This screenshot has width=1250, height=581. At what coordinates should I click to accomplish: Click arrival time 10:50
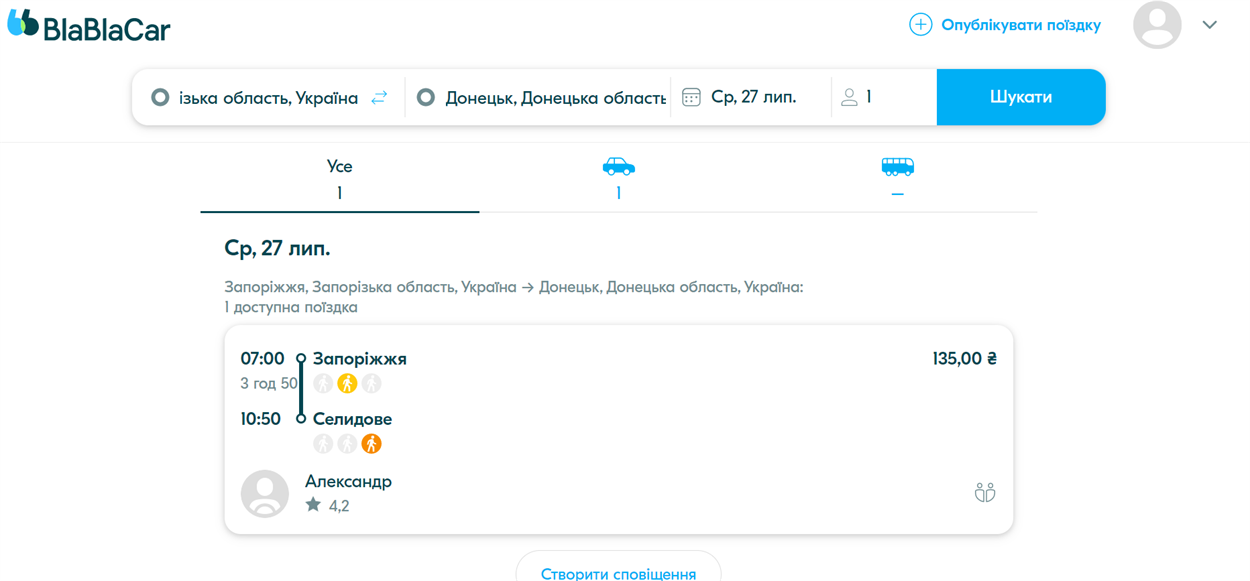pyautogui.click(x=260, y=419)
